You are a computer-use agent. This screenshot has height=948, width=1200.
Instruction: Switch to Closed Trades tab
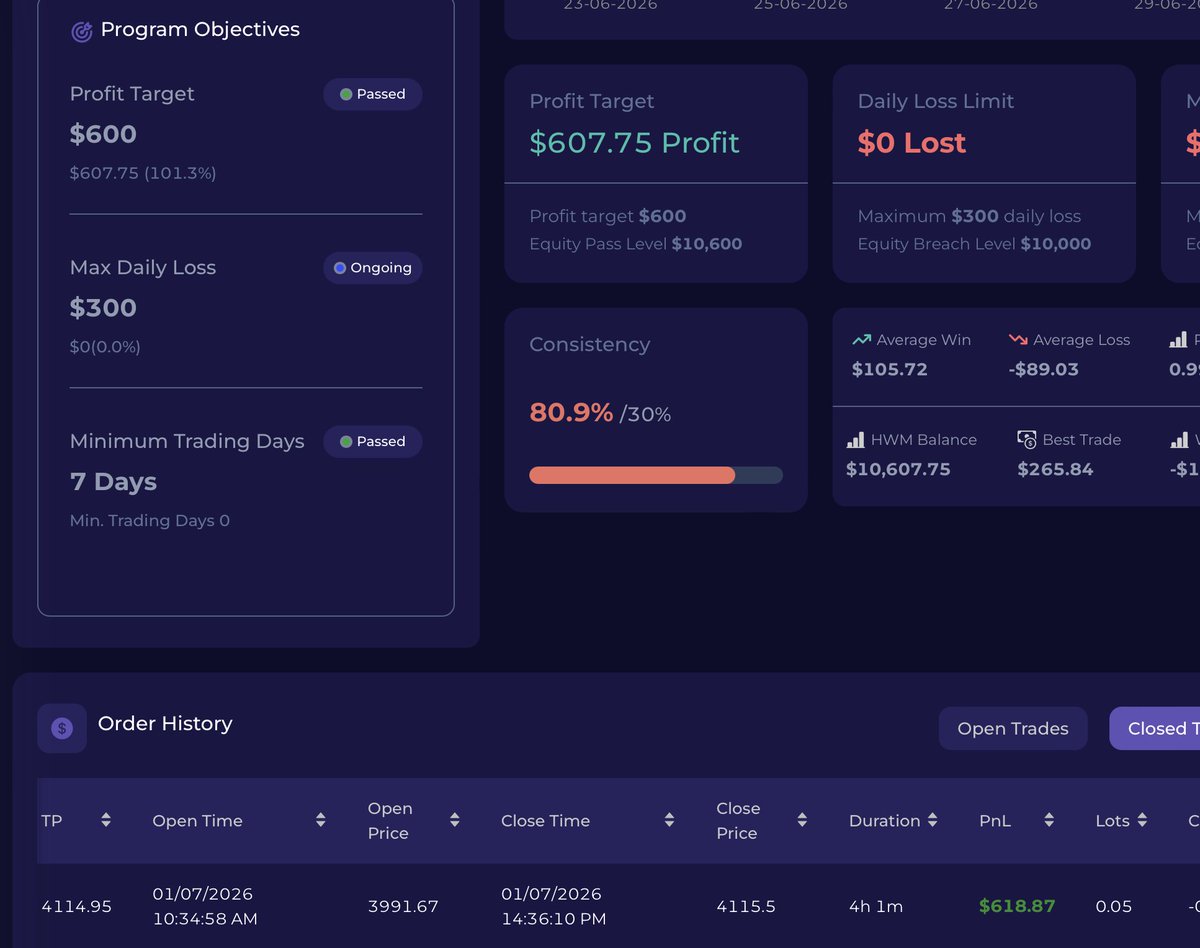(x=1155, y=729)
